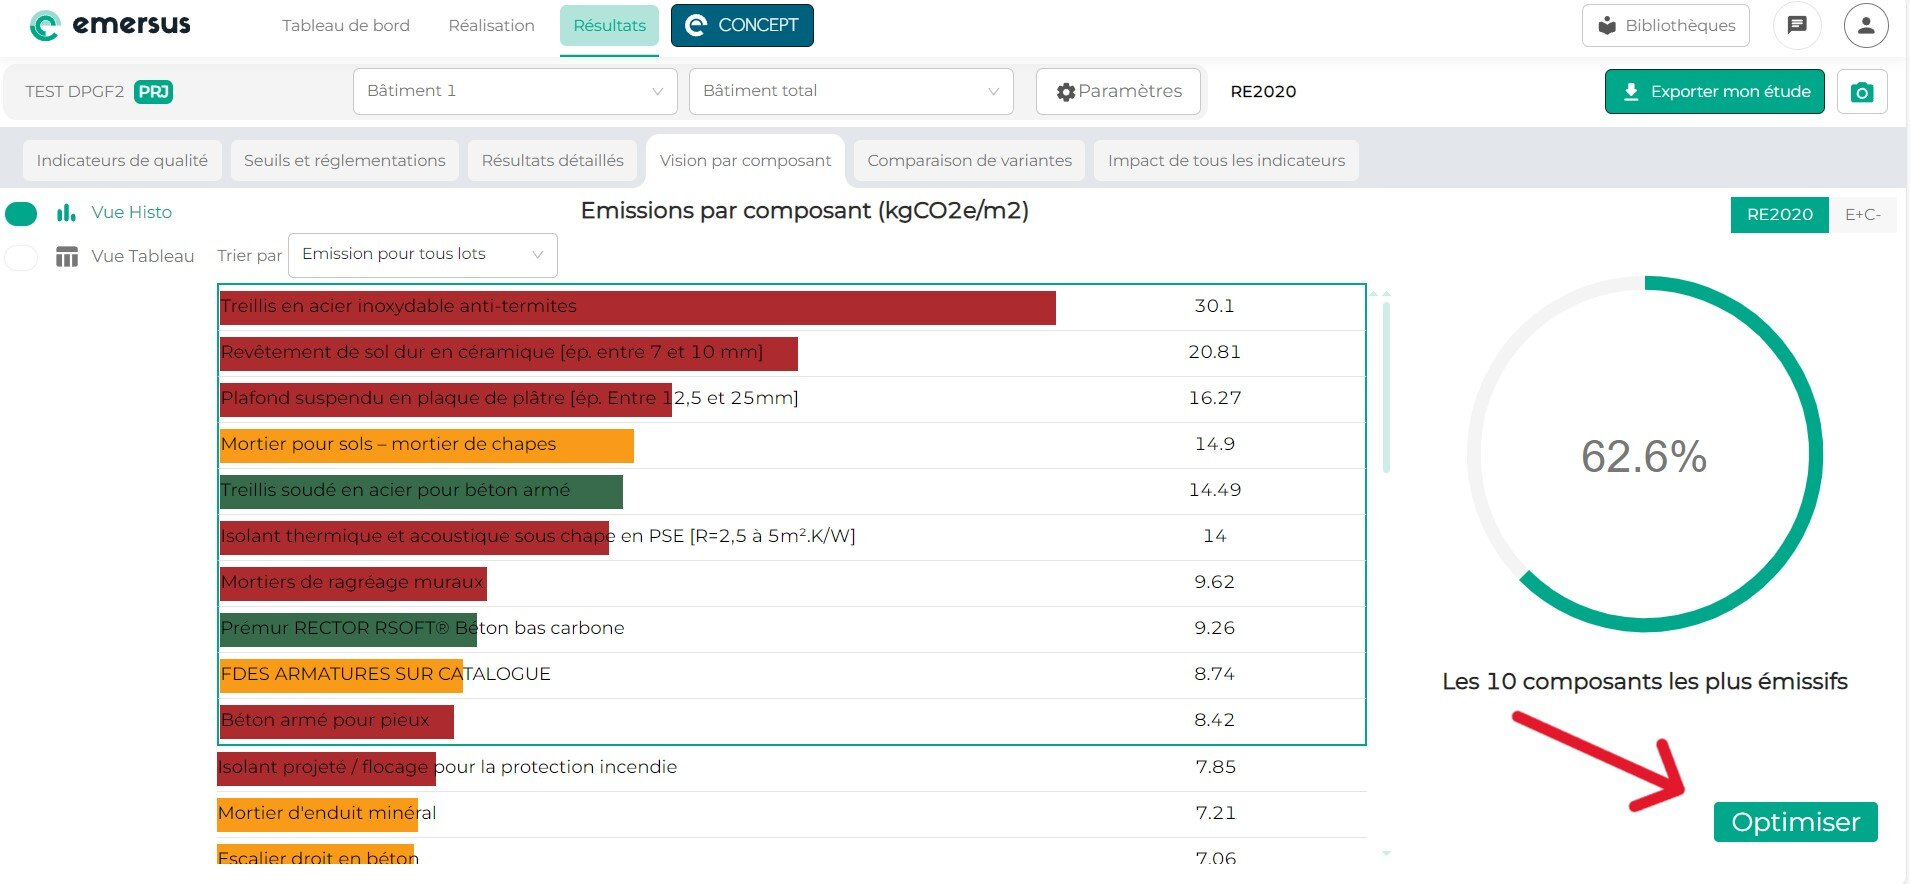Open the user account profile icon

coord(1866,25)
